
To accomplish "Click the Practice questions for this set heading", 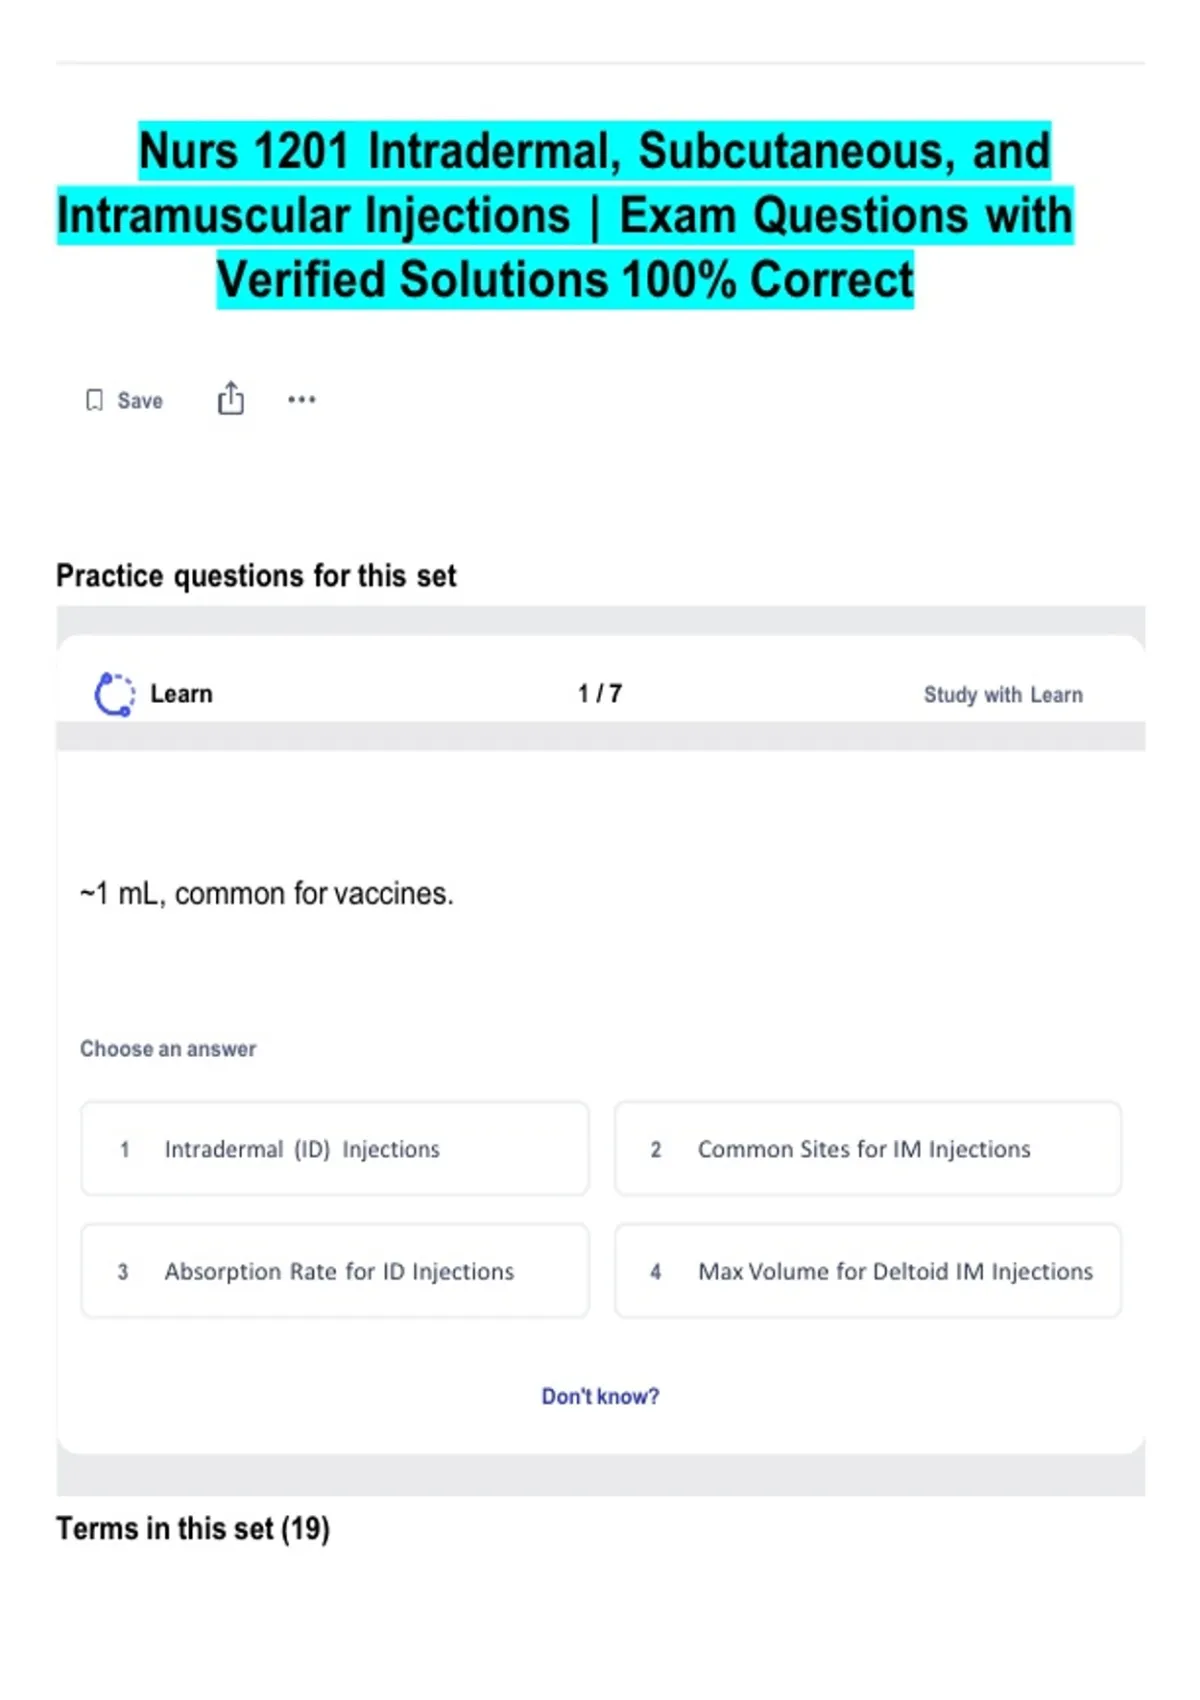I will [256, 576].
